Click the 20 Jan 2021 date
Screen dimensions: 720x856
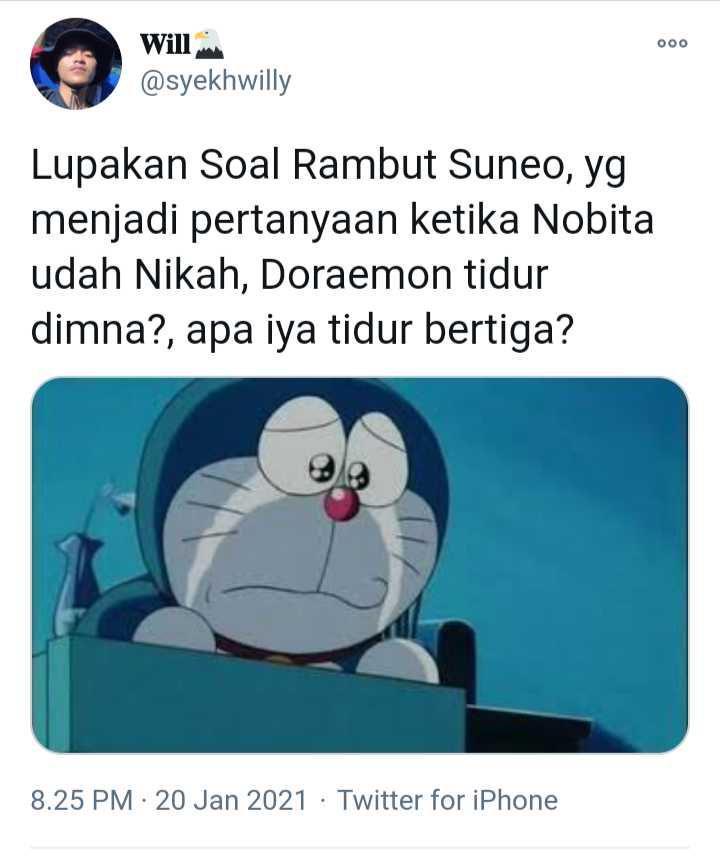(231, 800)
